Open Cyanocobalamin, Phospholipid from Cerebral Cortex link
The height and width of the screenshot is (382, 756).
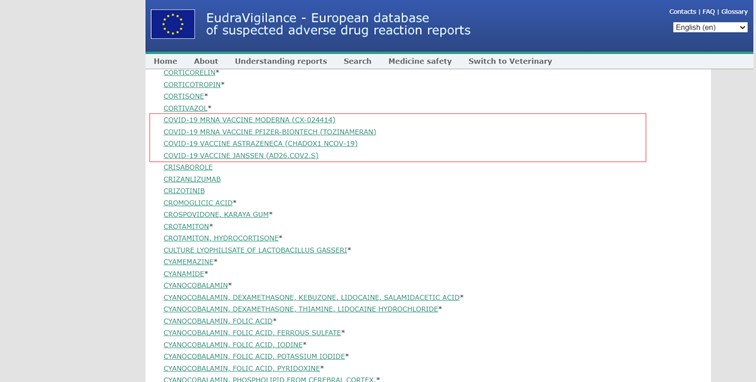click(269, 379)
